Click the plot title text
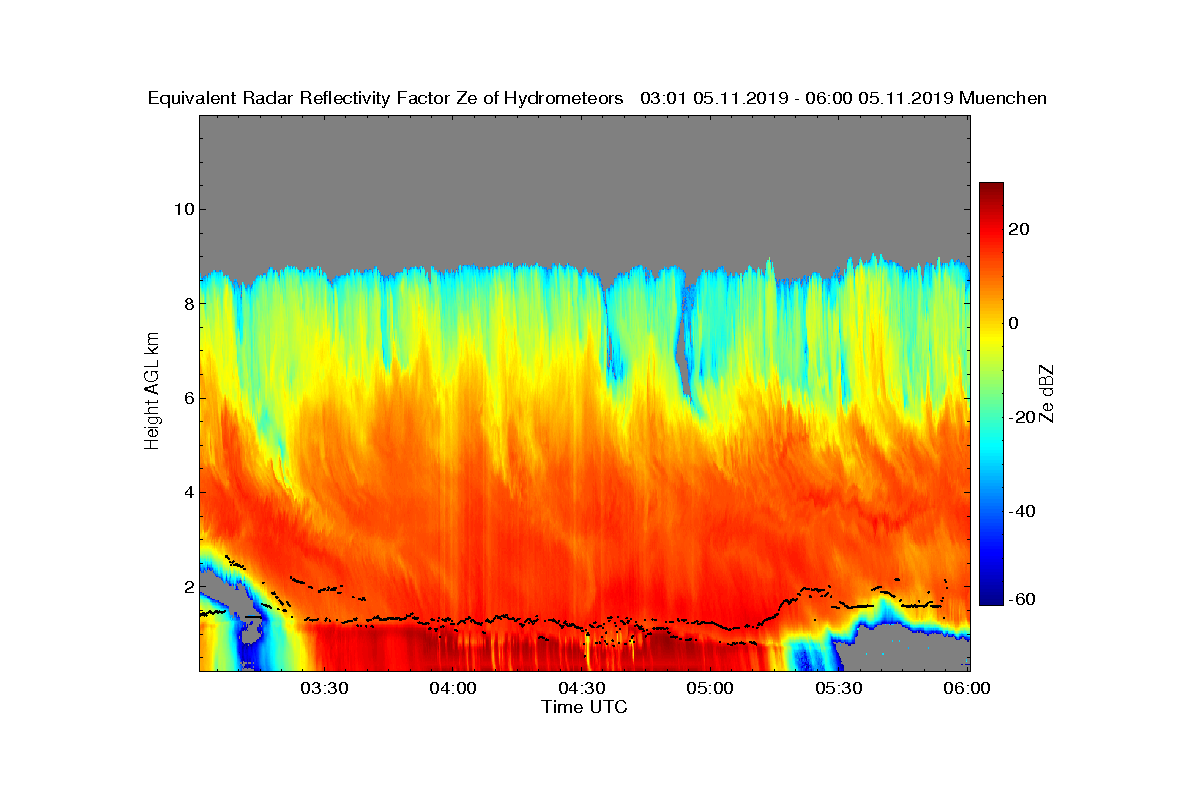The height and width of the screenshot is (800, 1200). [597, 98]
